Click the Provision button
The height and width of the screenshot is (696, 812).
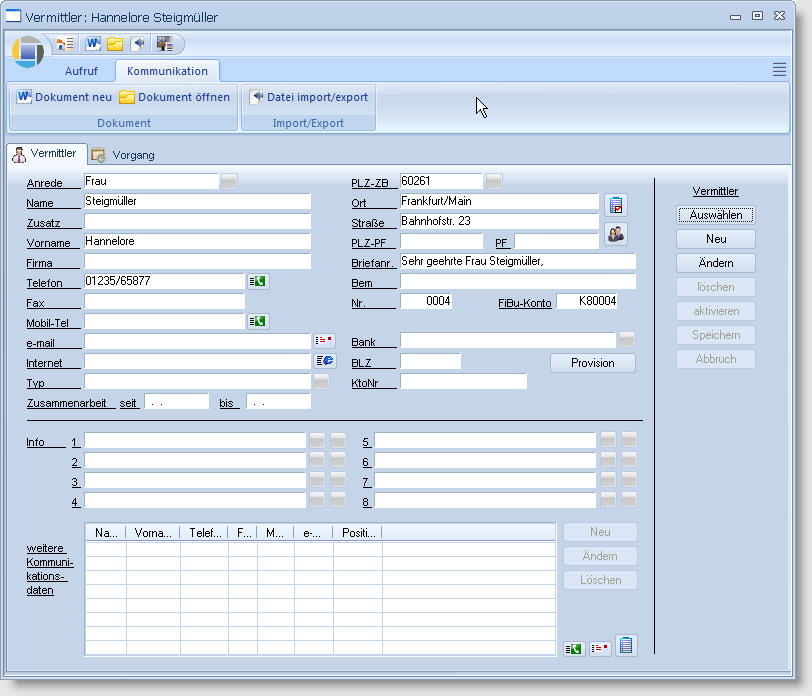[593, 363]
